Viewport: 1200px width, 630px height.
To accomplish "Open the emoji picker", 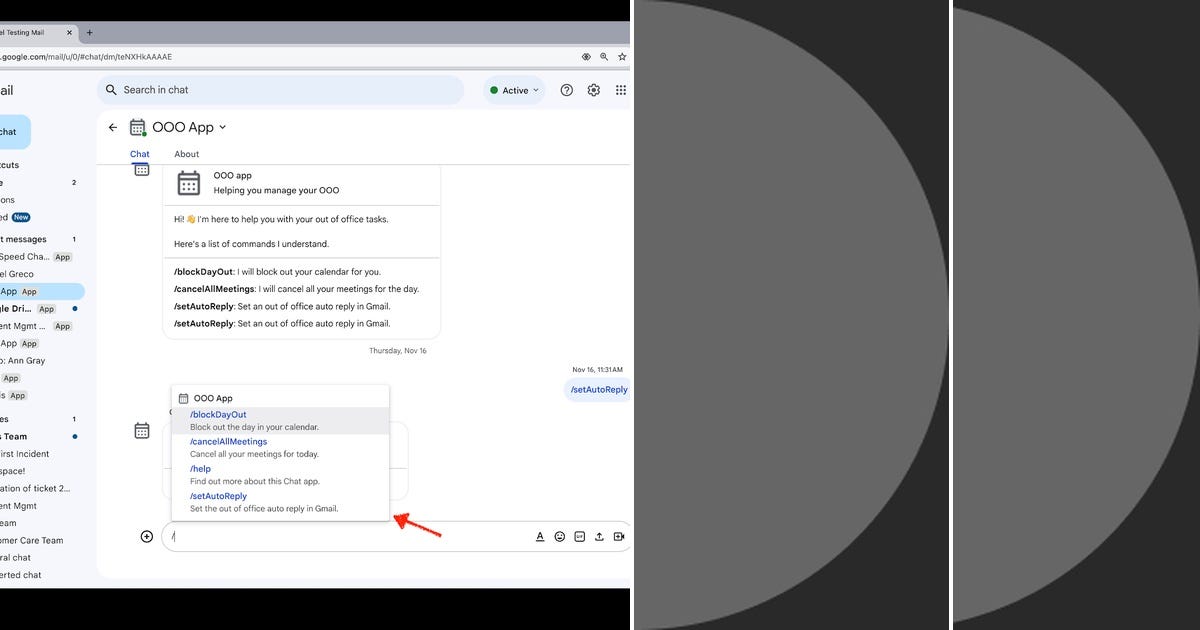I will click(559, 536).
